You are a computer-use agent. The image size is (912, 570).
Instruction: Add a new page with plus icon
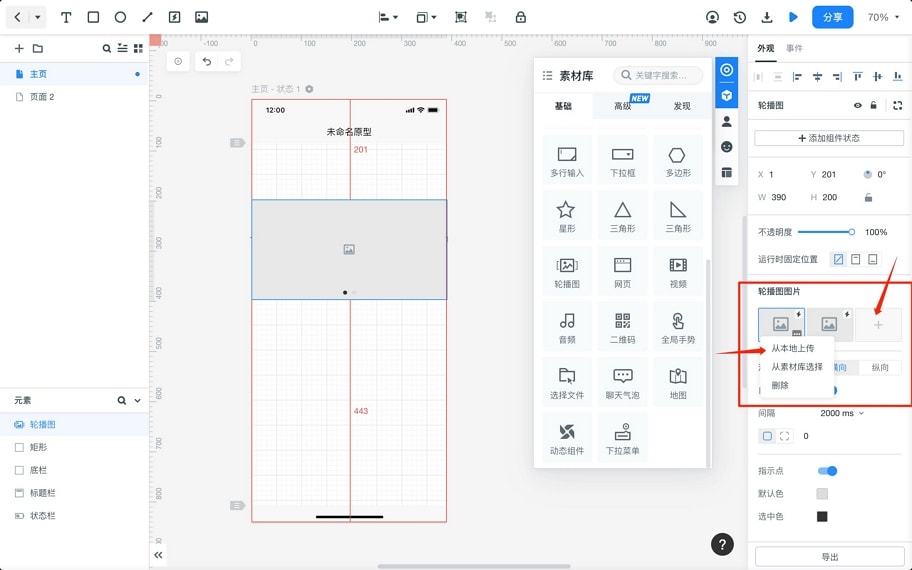click(19, 48)
